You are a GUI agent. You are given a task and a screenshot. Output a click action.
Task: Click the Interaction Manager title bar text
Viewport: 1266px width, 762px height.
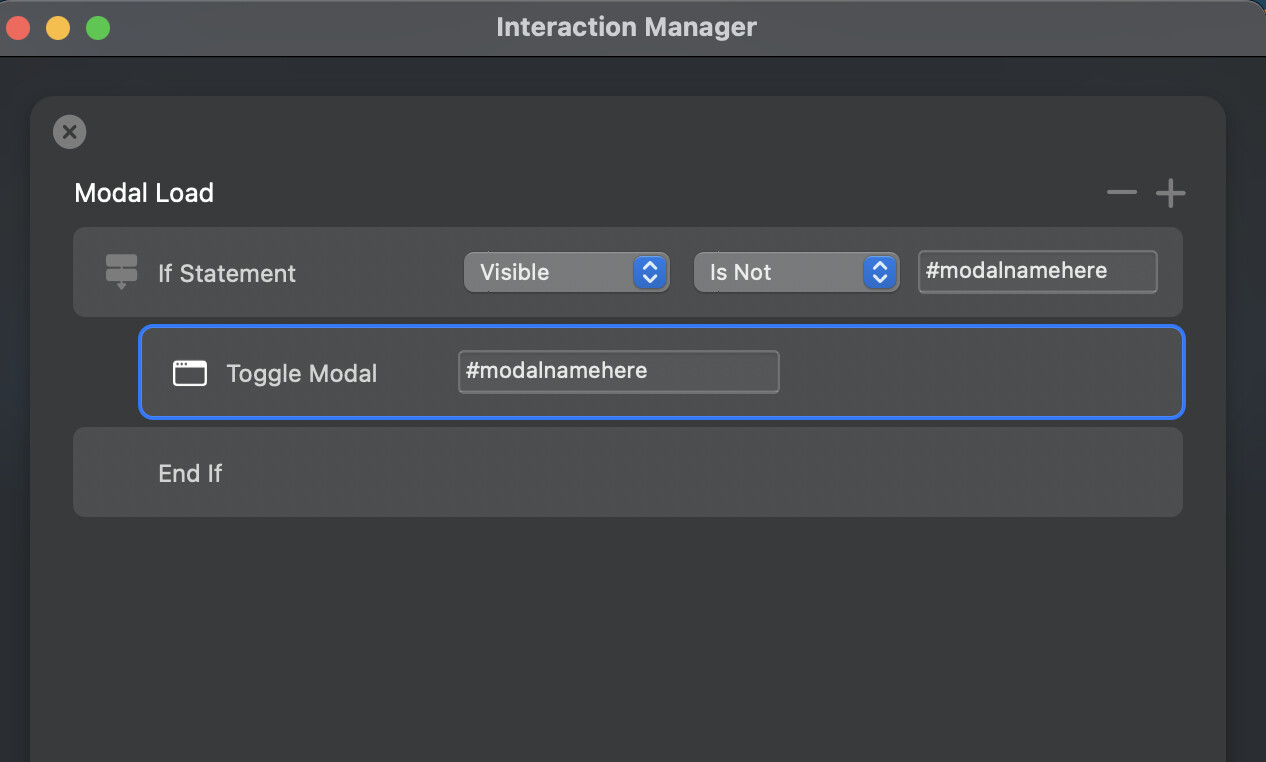pyautogui.click(x=626, y=27)
